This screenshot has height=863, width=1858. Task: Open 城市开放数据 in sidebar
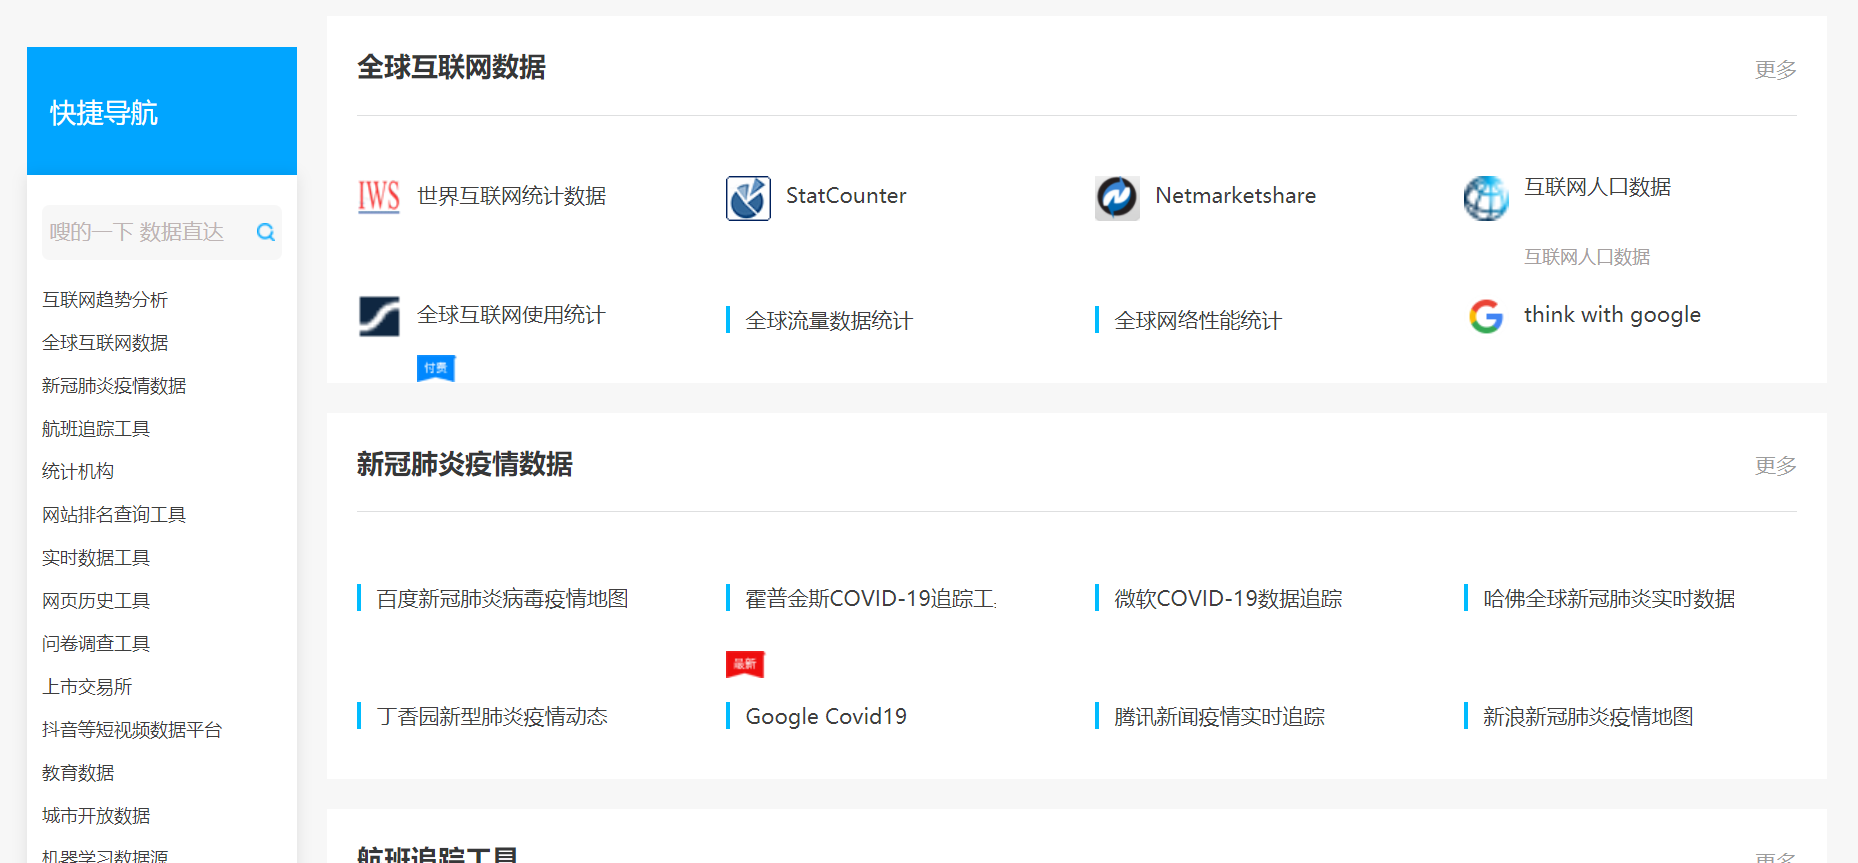96,816
